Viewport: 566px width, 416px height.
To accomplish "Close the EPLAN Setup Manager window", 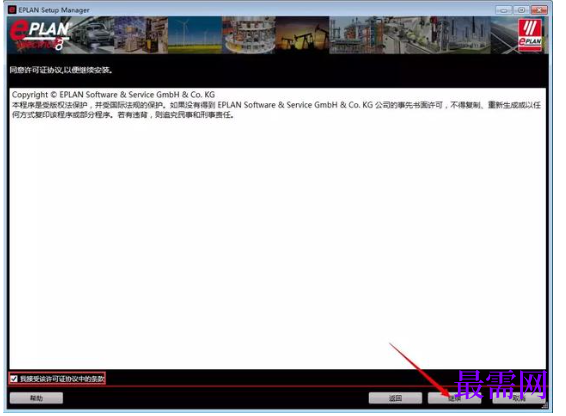I will (539, 10).
